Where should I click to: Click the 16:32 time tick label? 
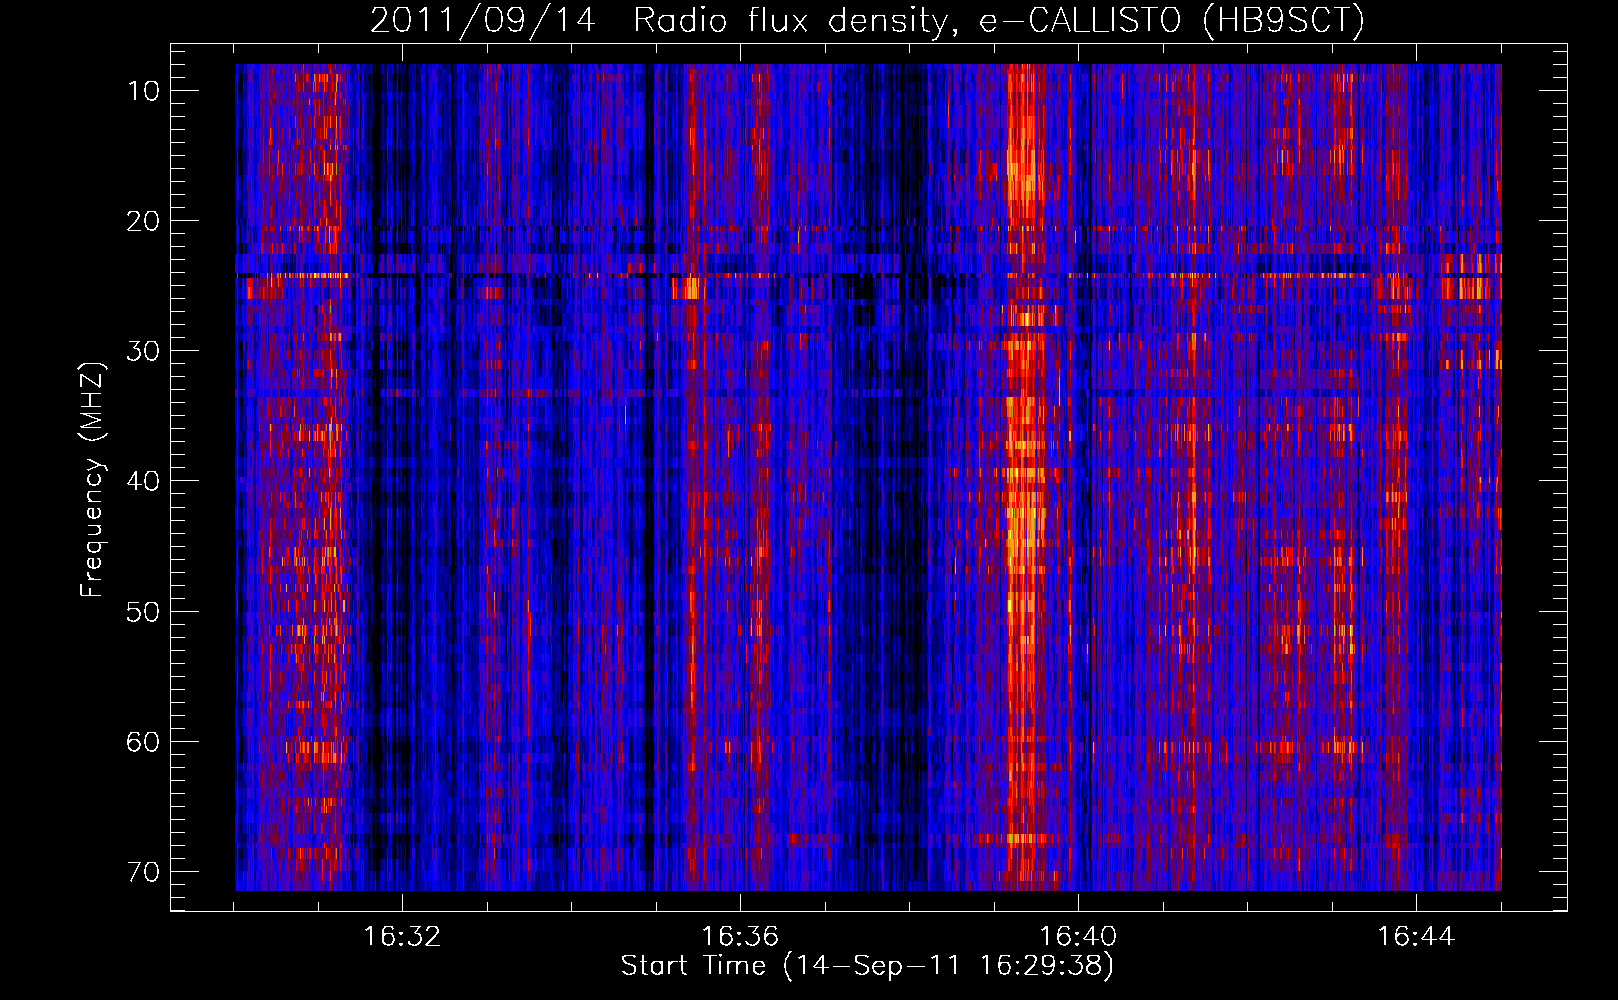(402, 937)
